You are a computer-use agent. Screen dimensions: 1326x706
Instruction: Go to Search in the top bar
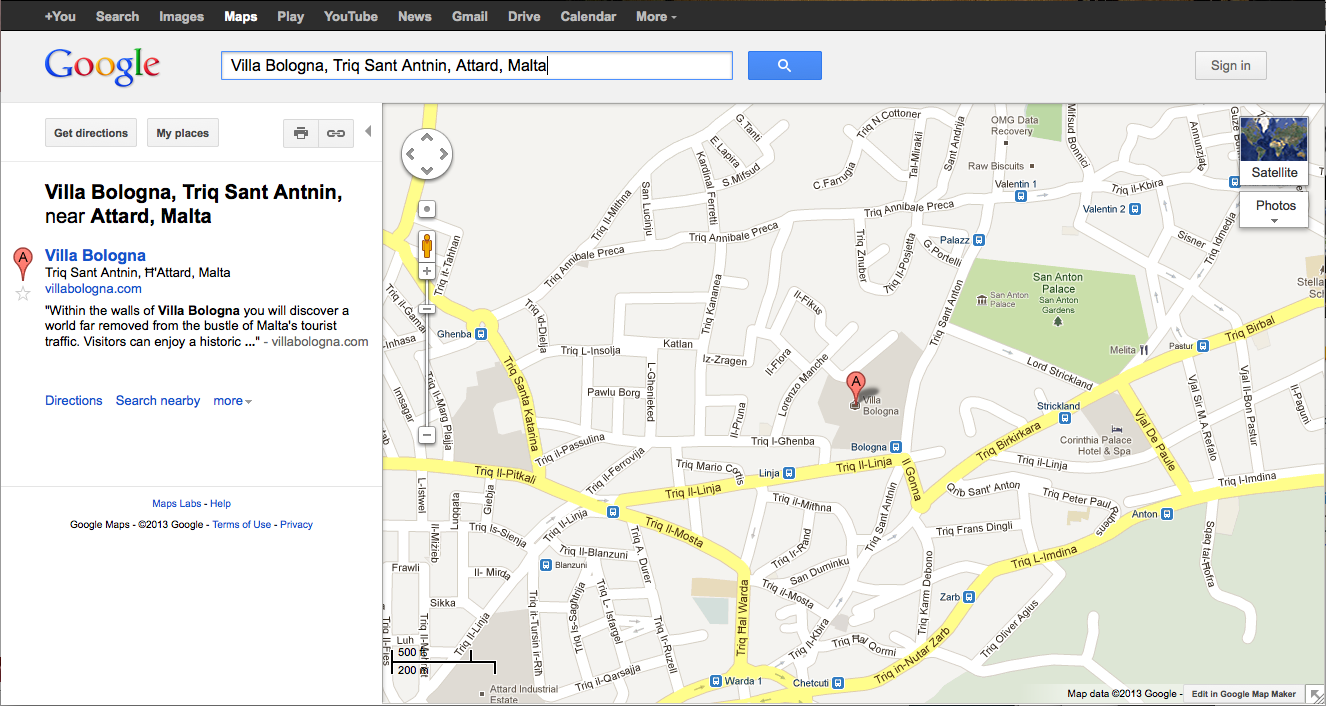[118, 16]
